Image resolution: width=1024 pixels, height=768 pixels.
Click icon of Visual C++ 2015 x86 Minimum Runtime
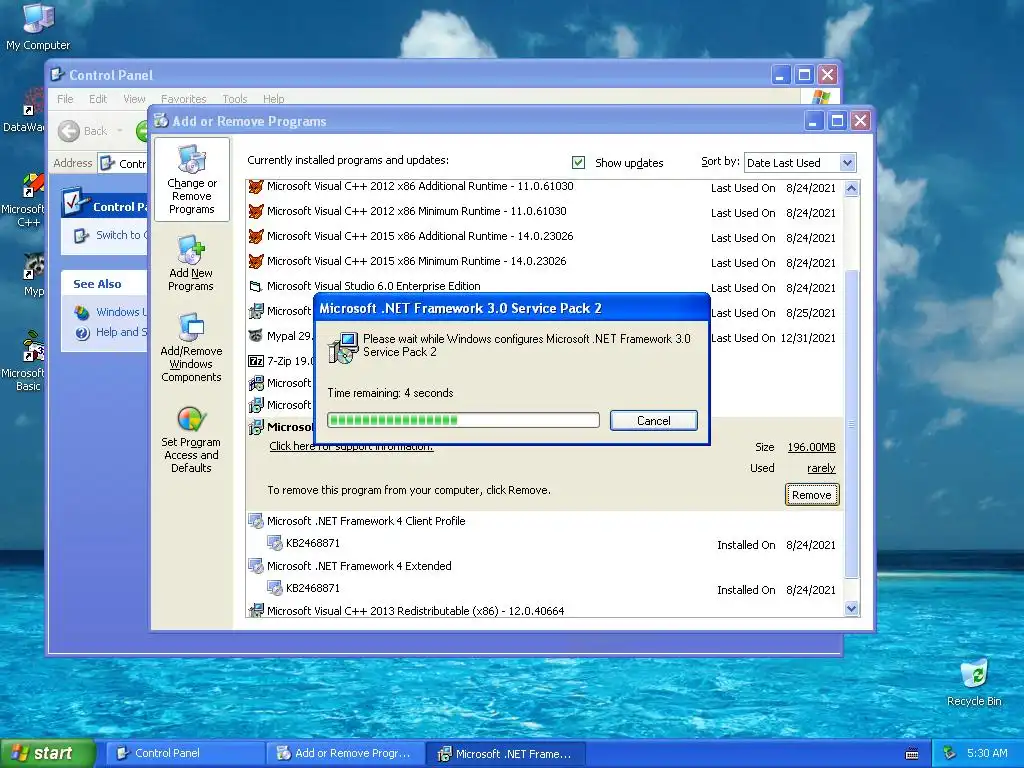(x=256, y=261)
